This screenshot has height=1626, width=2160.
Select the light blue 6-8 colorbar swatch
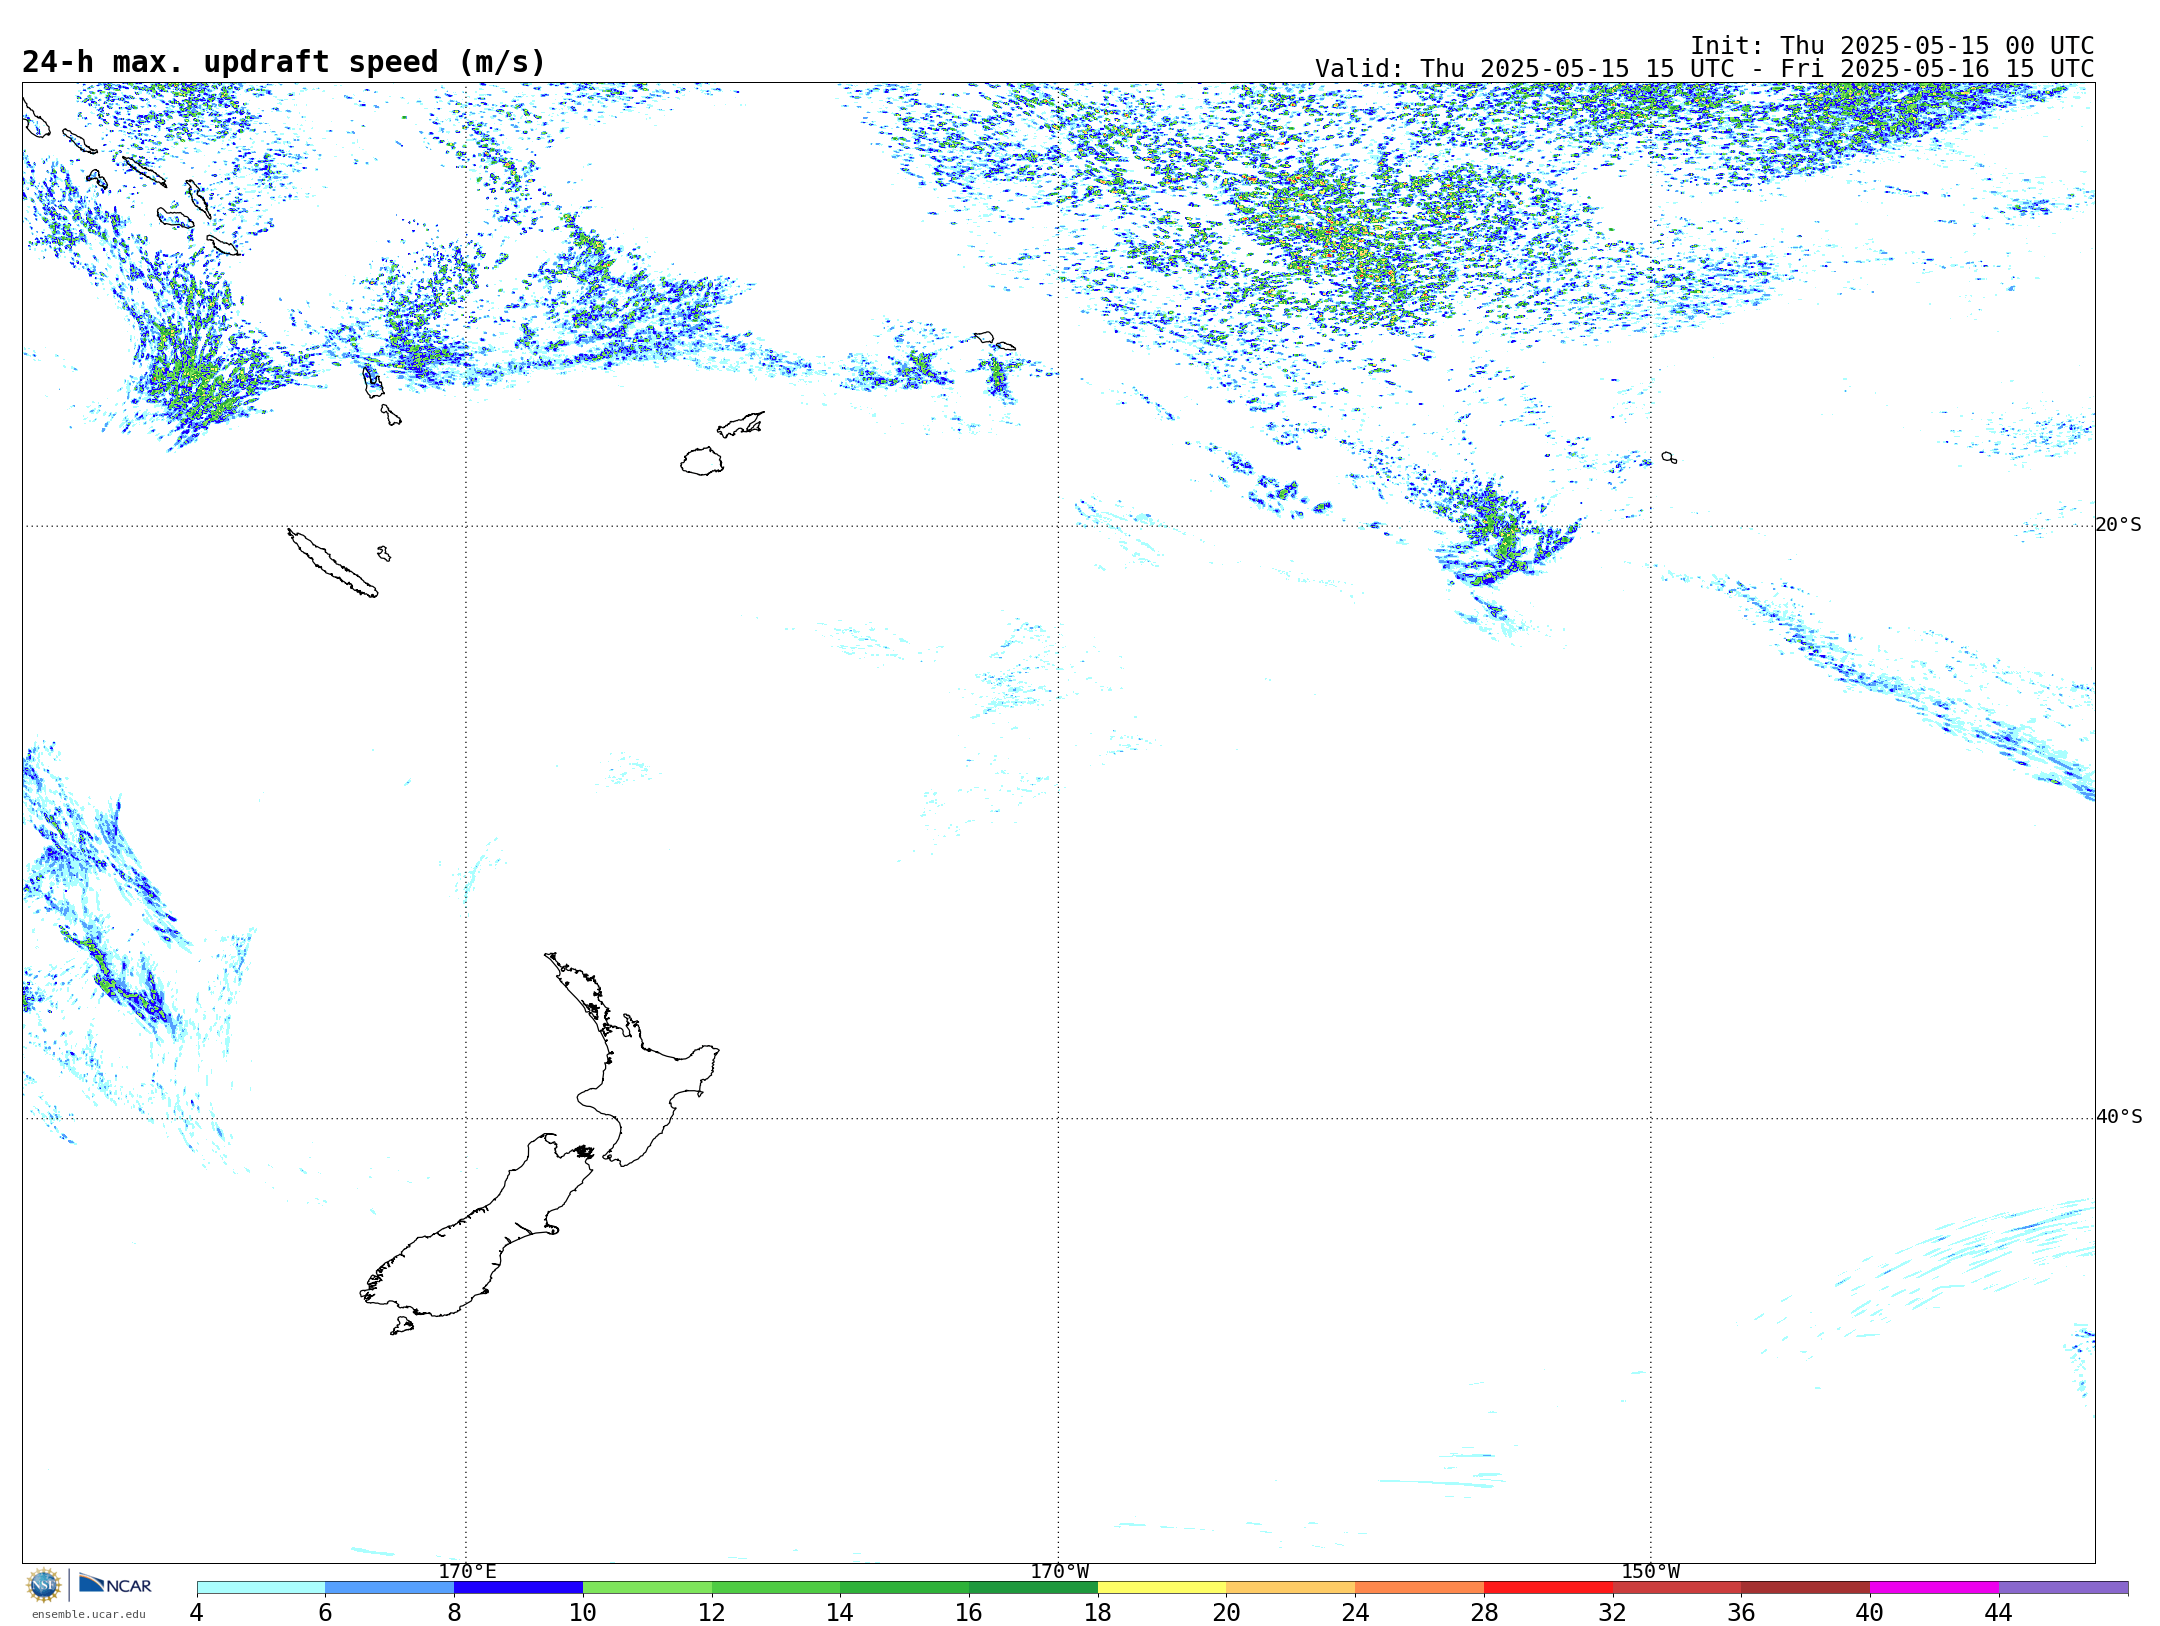click(390, 1587)
